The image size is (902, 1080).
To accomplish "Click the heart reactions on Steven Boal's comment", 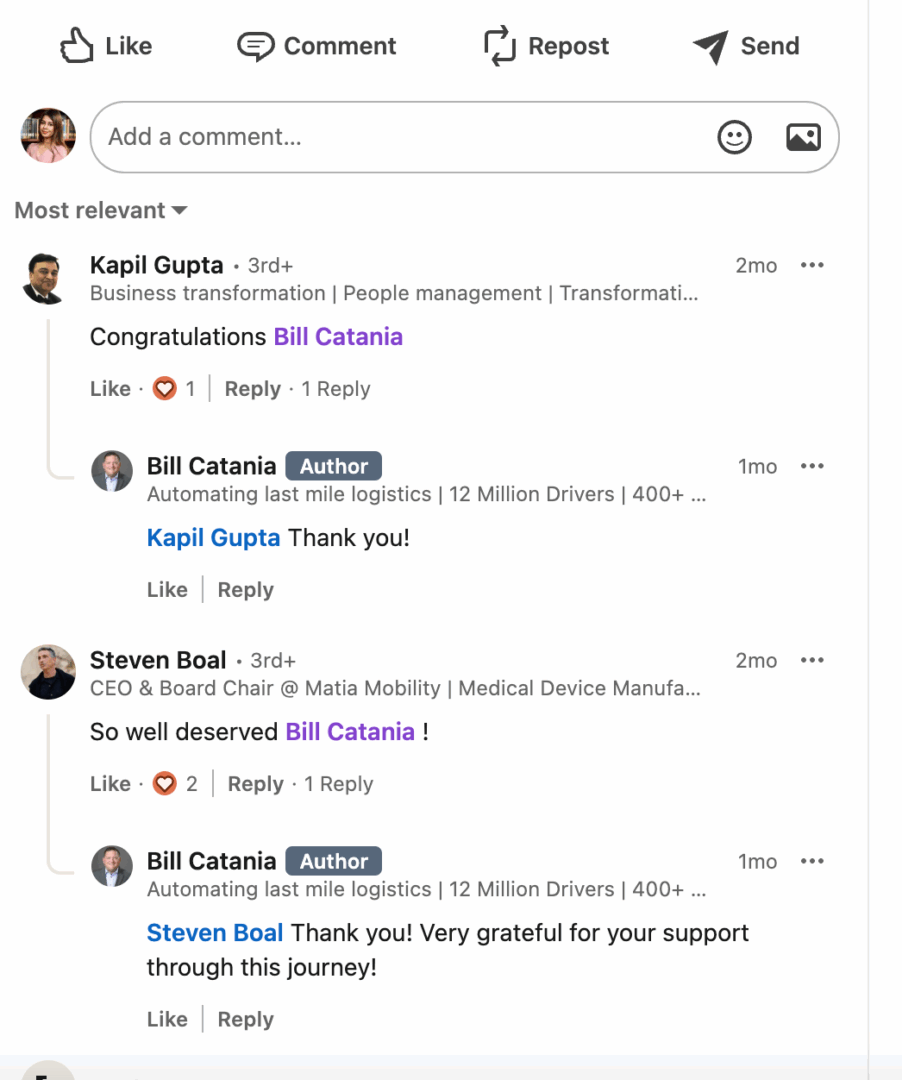I will pos(164,784).
